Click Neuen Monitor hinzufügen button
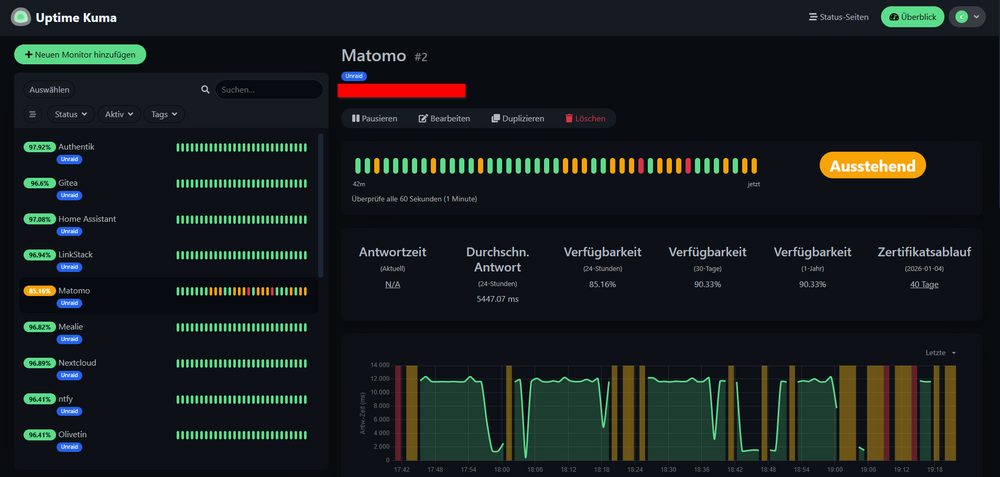 (x=80, y=55)
